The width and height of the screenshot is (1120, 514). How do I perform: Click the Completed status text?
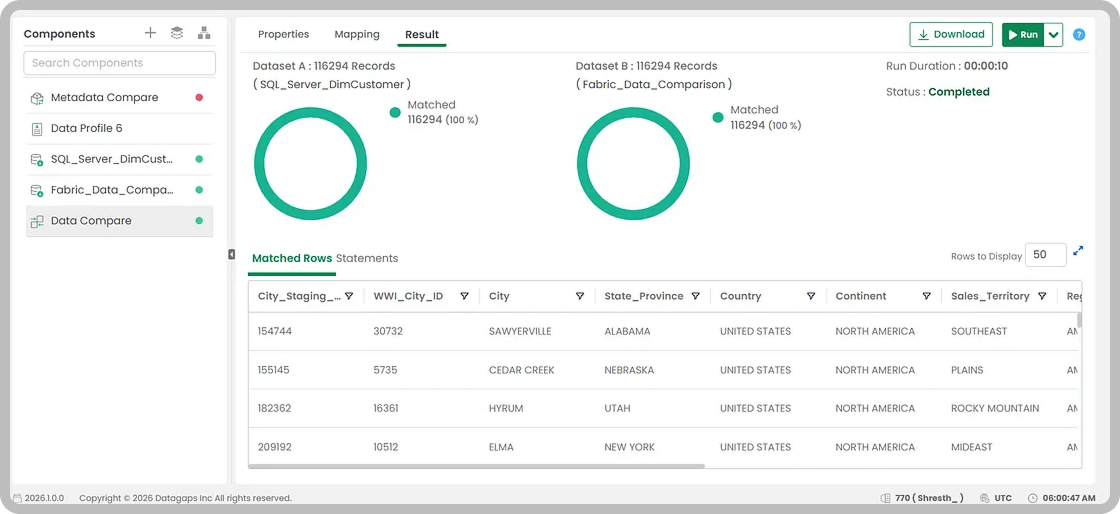tap(959, 92)
